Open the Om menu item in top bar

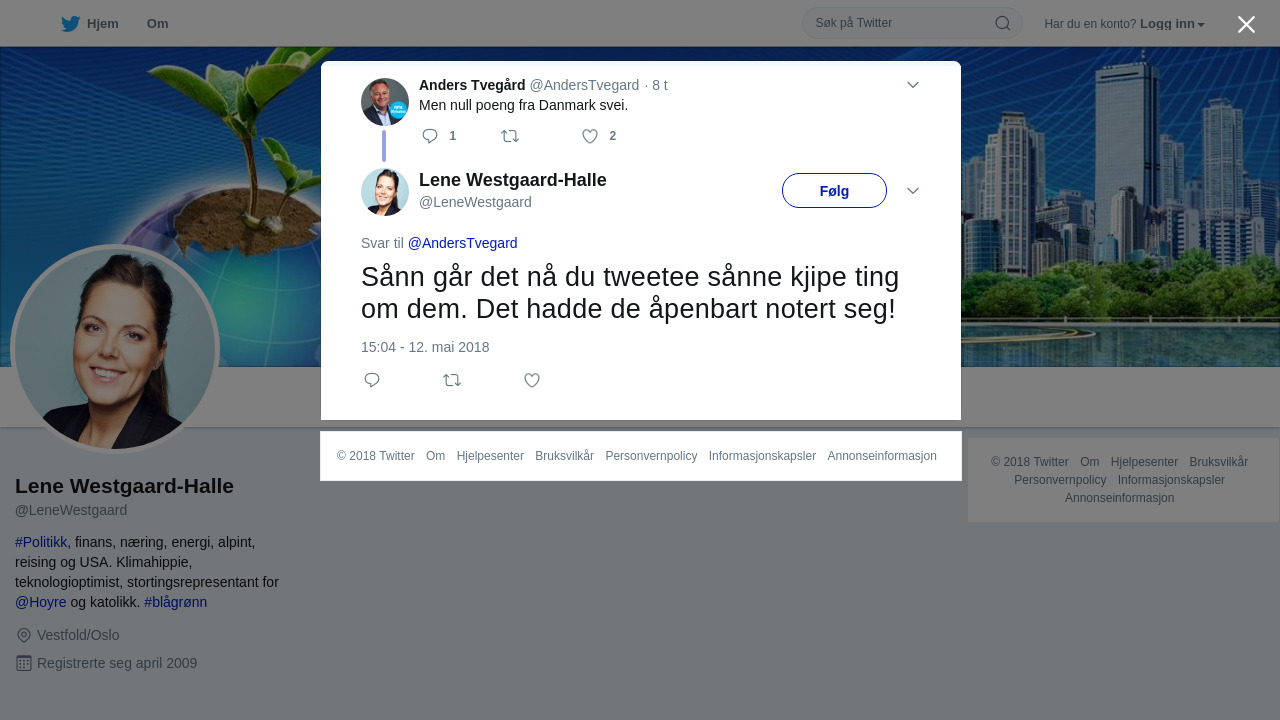157,24
